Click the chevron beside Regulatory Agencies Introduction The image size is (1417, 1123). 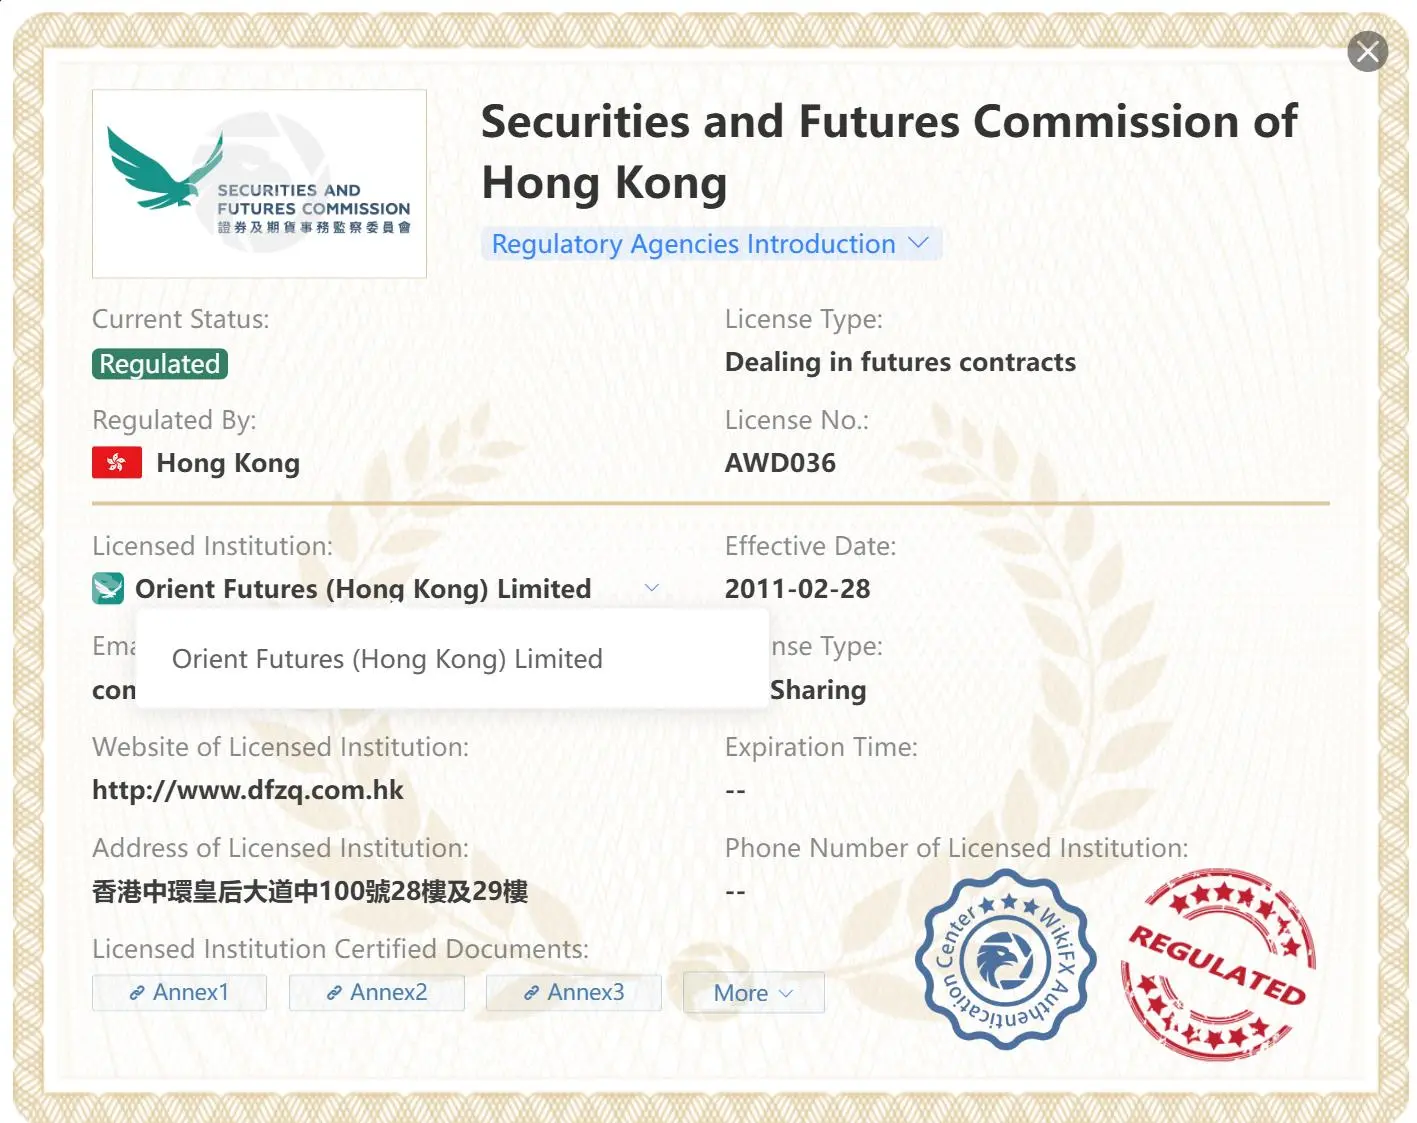coord(918,243)
